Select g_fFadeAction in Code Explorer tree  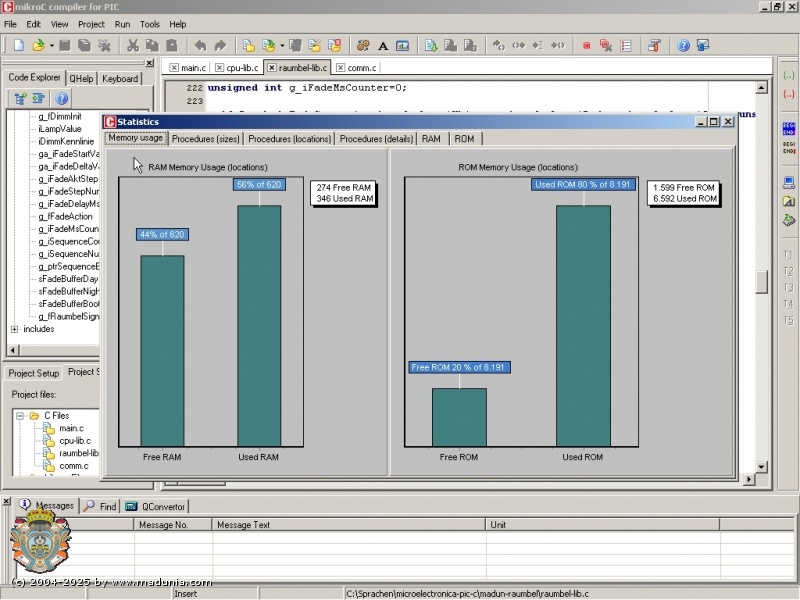(x=65, y=216)
